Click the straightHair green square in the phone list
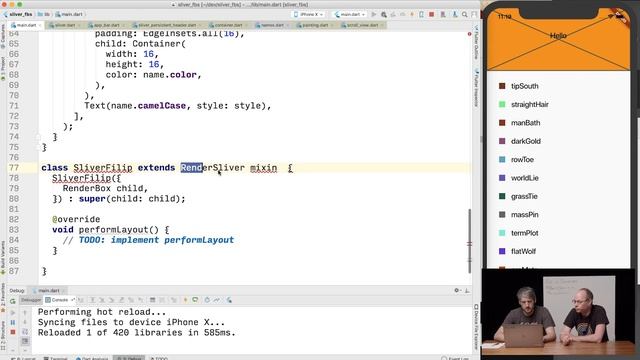640x360 pixels. [502, 104]
